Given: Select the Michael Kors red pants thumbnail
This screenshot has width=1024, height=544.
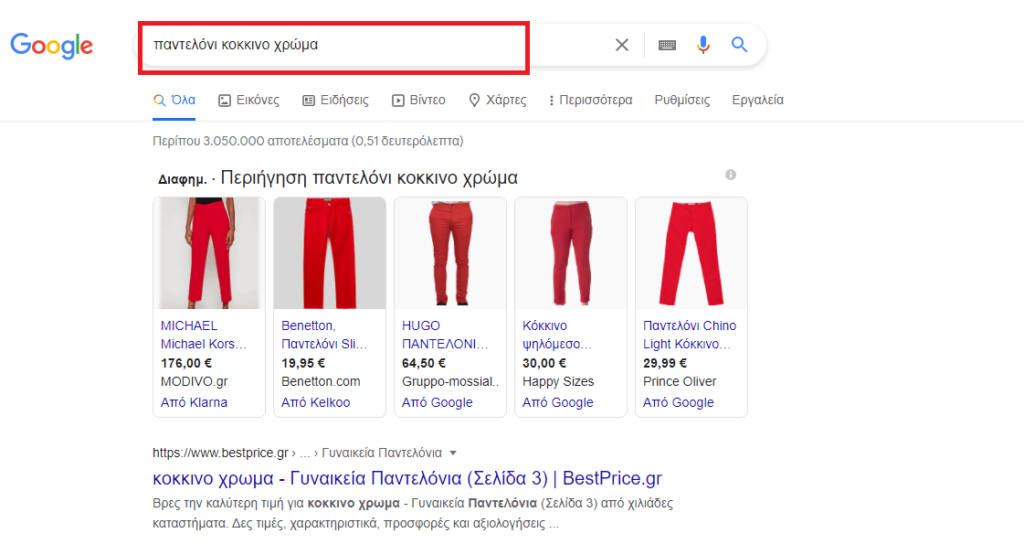Looking at the screenshot, I should tap(209, 253).
